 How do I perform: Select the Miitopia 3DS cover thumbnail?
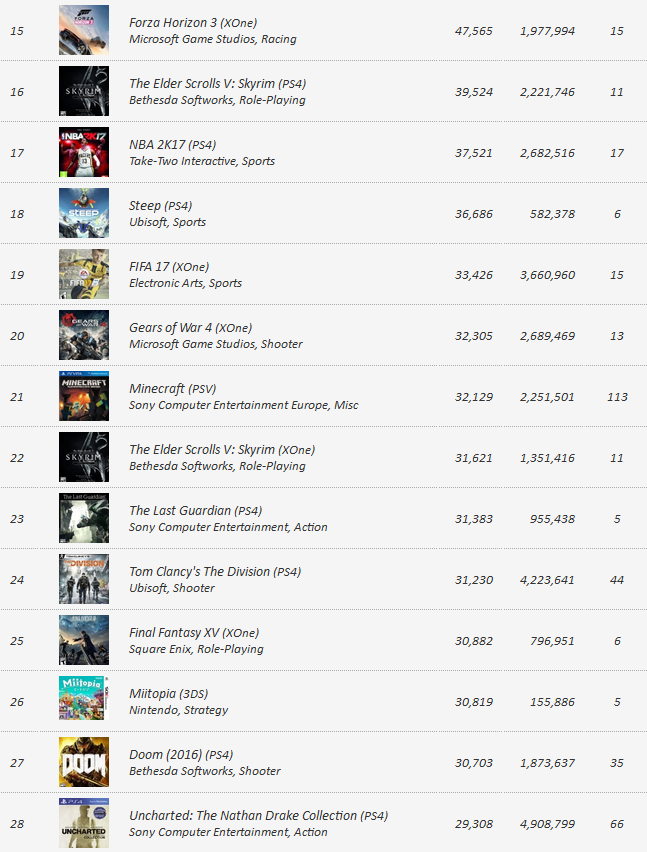(x=84, y=699)
